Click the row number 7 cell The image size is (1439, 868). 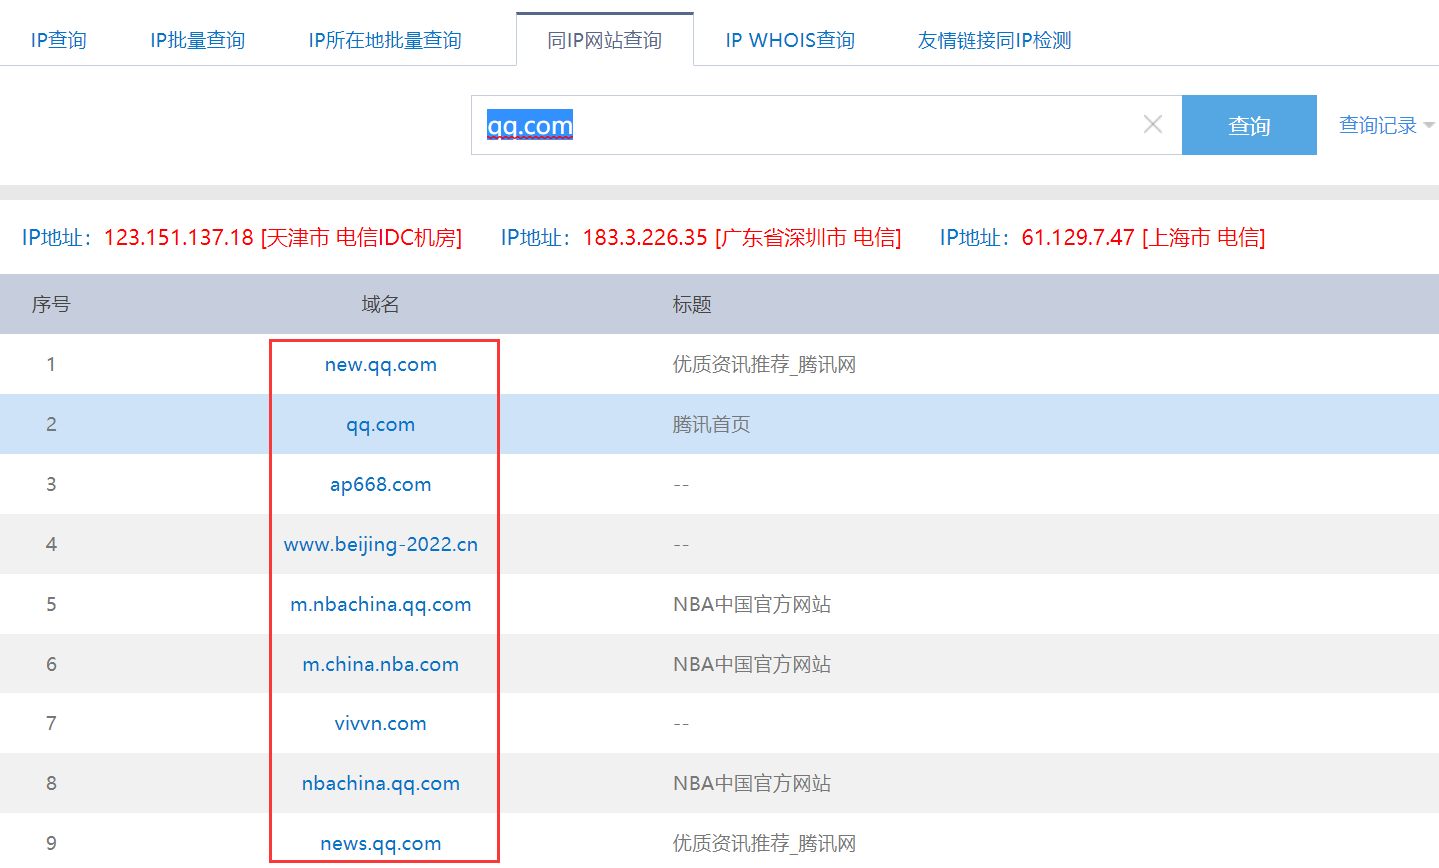(x=51, y=723)
